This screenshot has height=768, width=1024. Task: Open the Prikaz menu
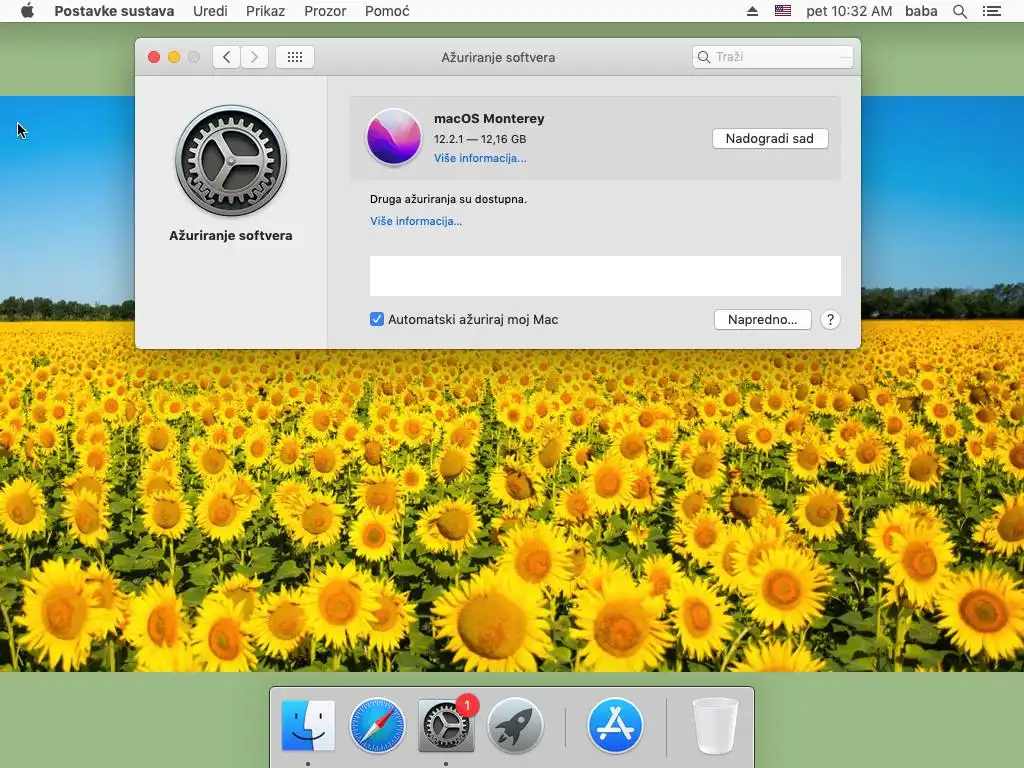pyautogui.click(x=265, y=11)
